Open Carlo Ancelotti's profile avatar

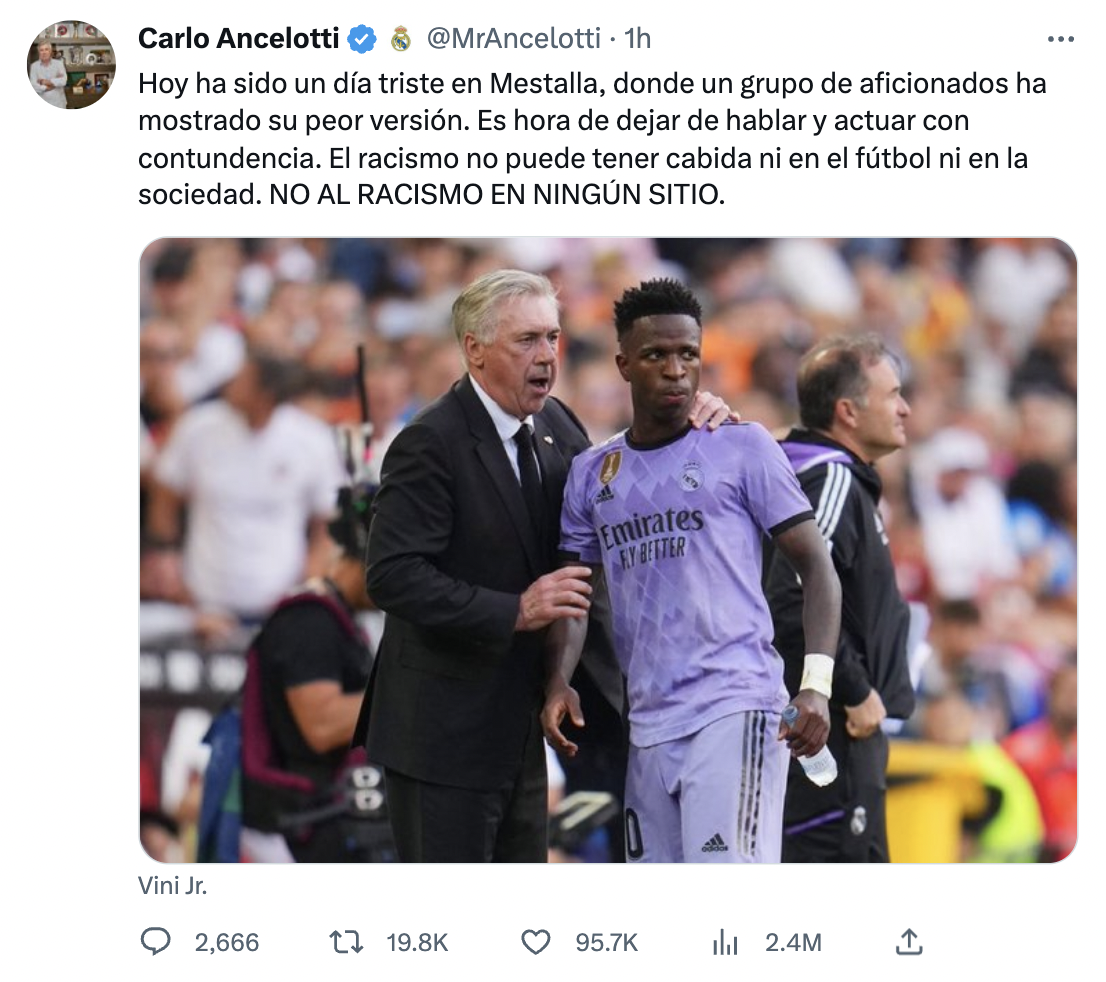pos(71,65)
